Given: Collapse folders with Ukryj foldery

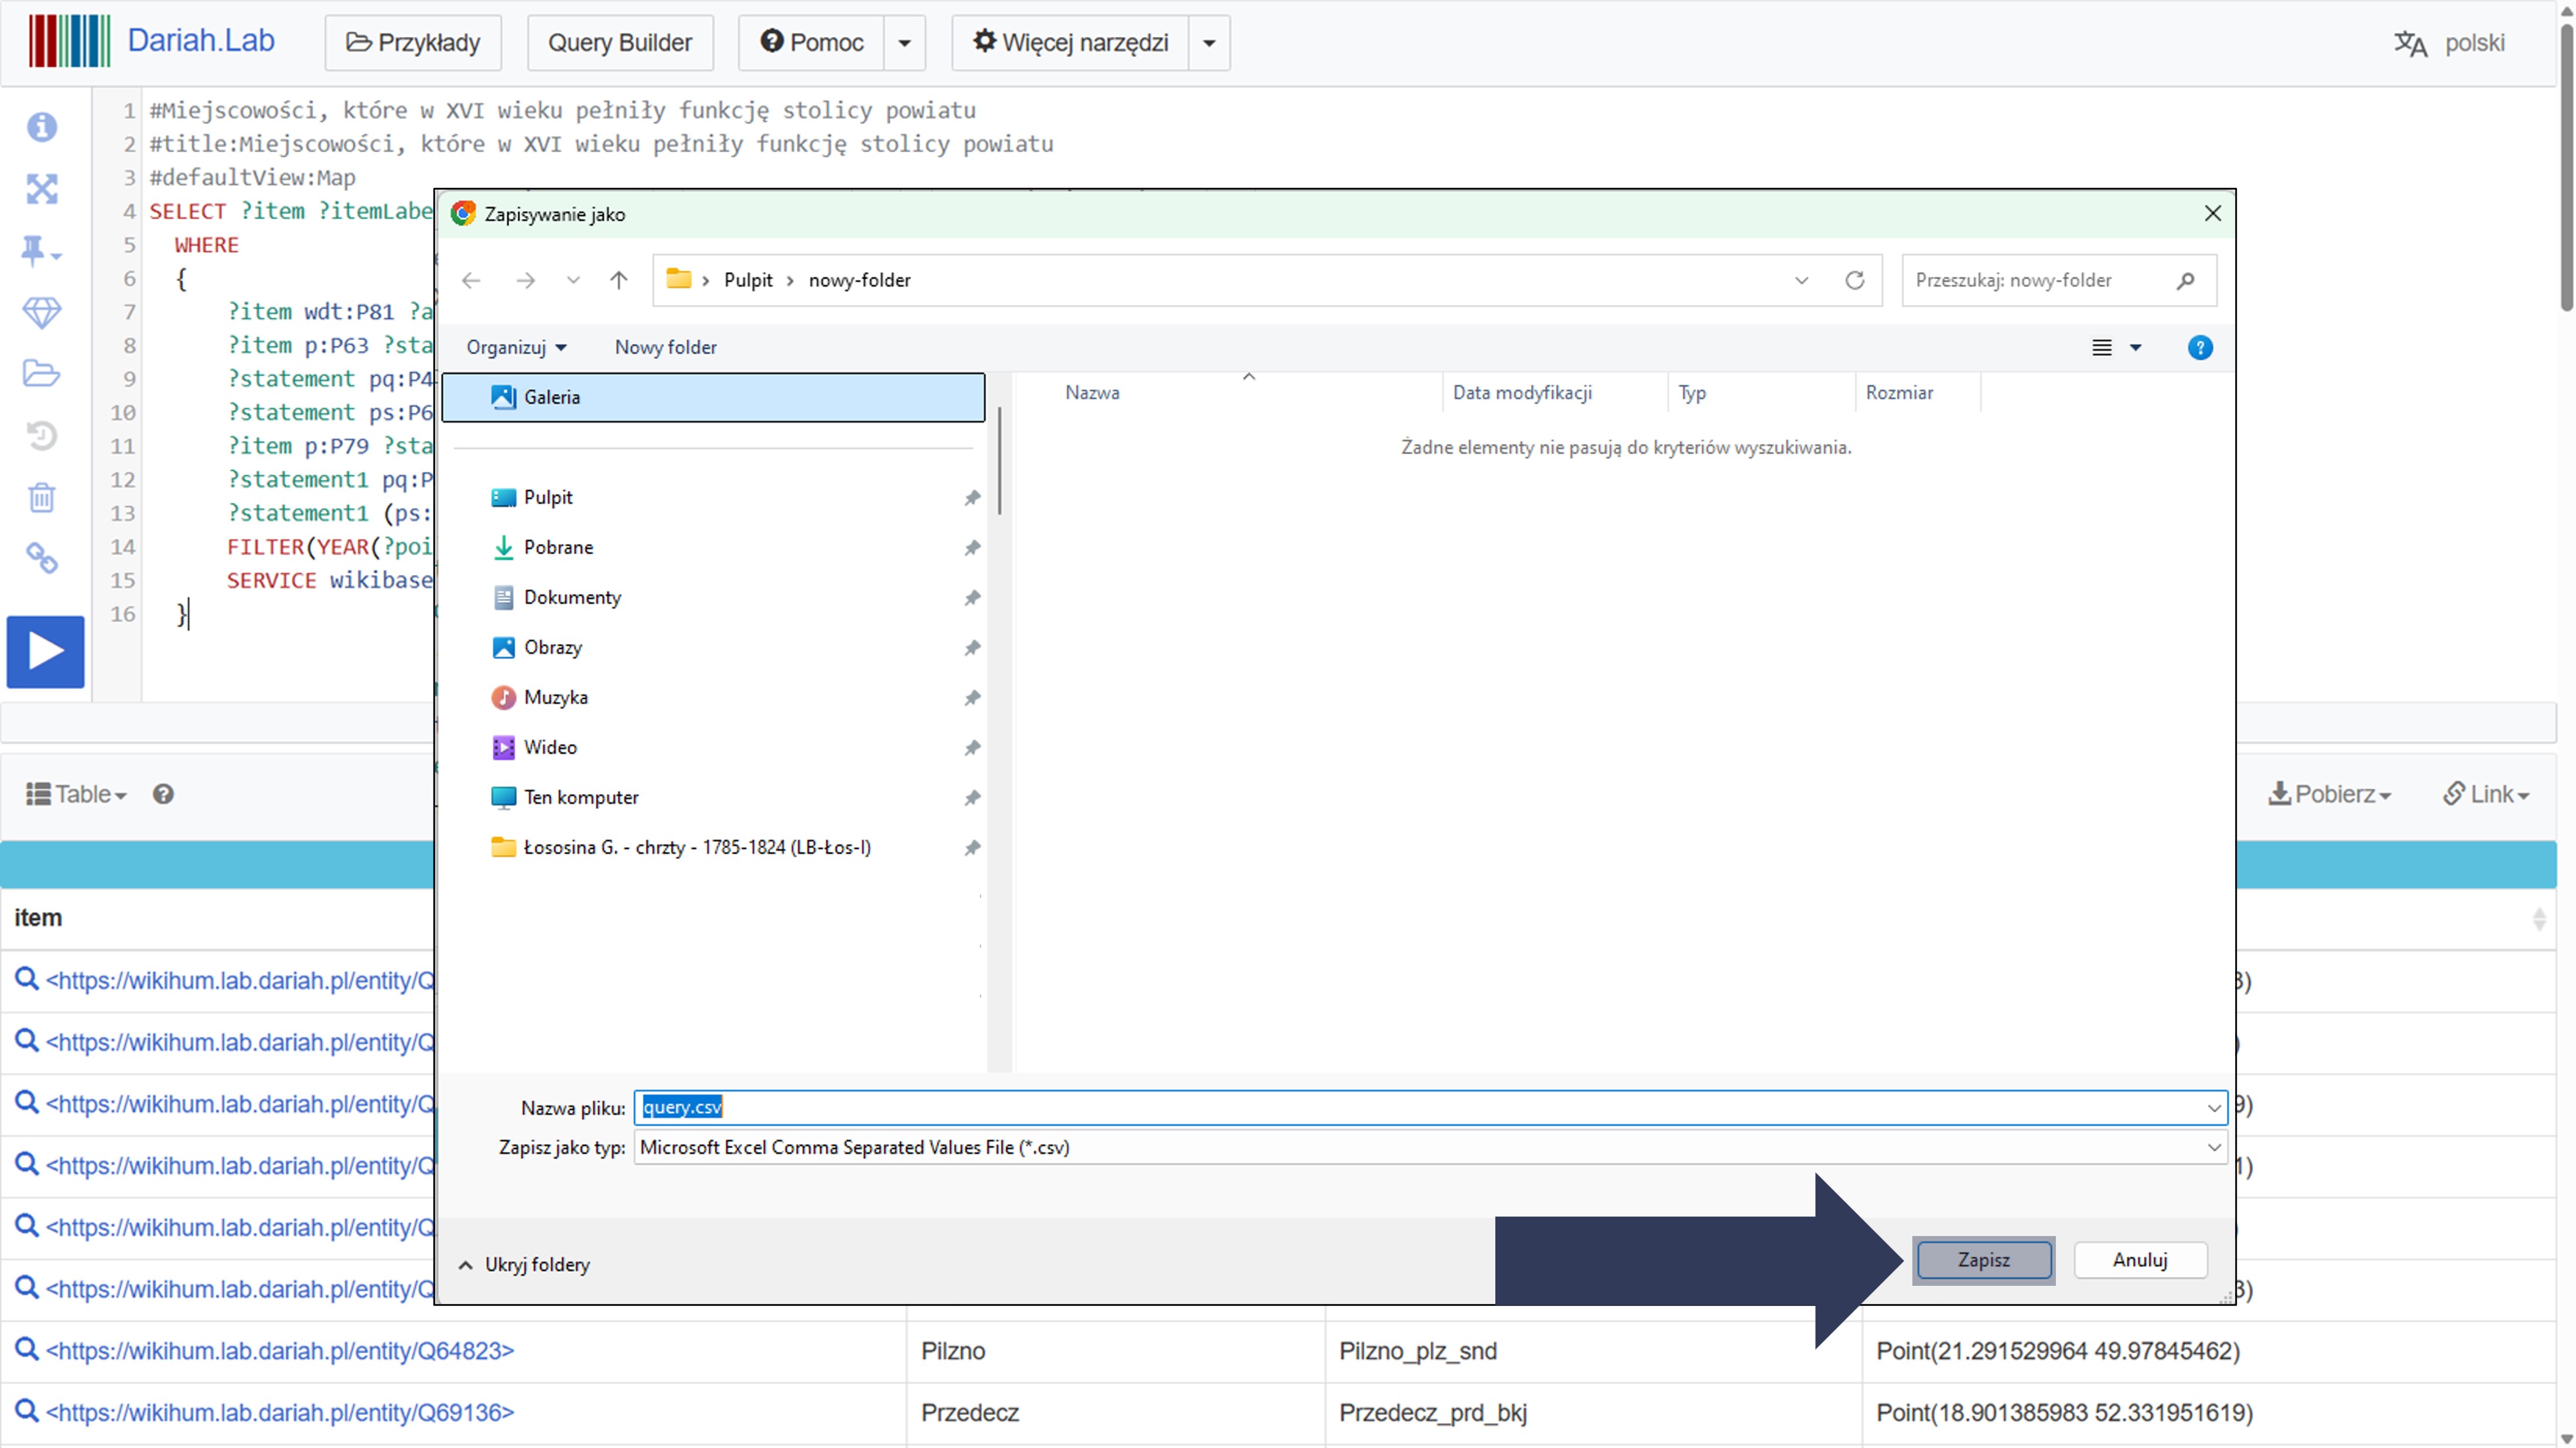Looking at the screenshot, I should point(525,1264).
